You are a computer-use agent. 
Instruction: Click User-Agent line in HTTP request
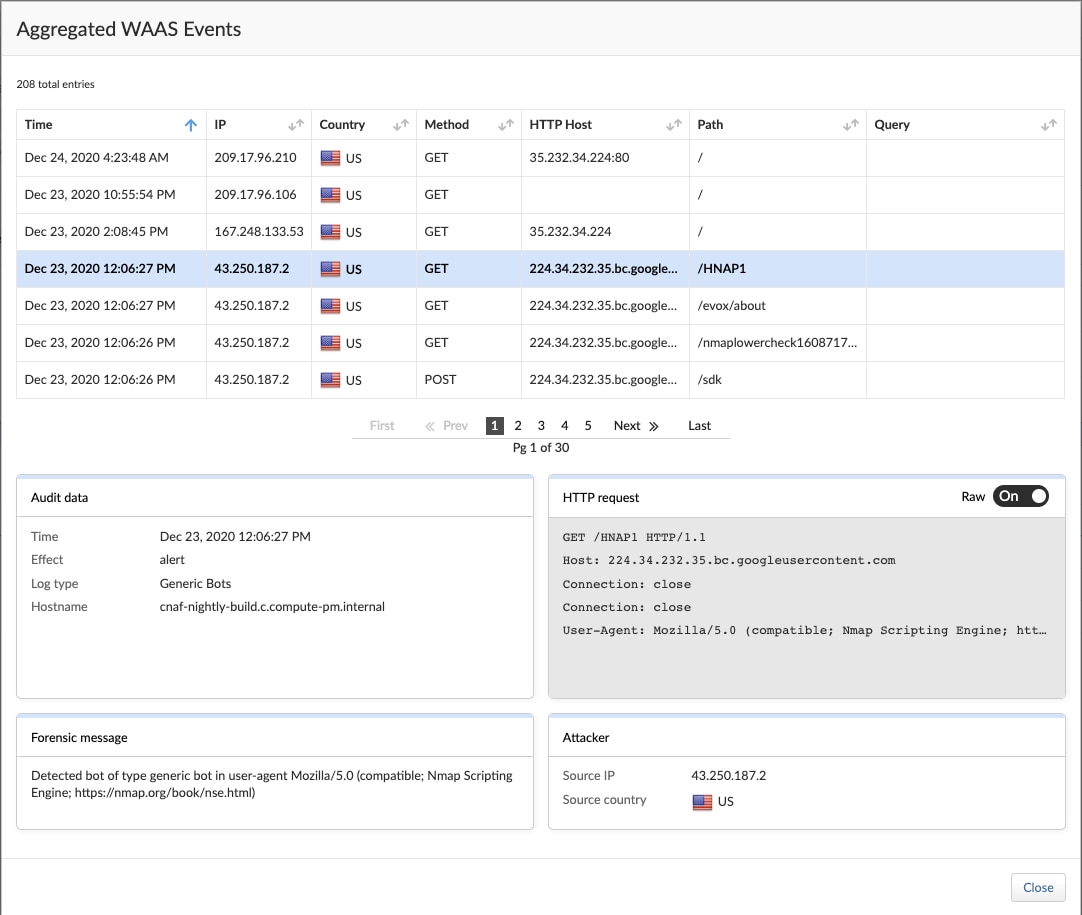point(804,630)
